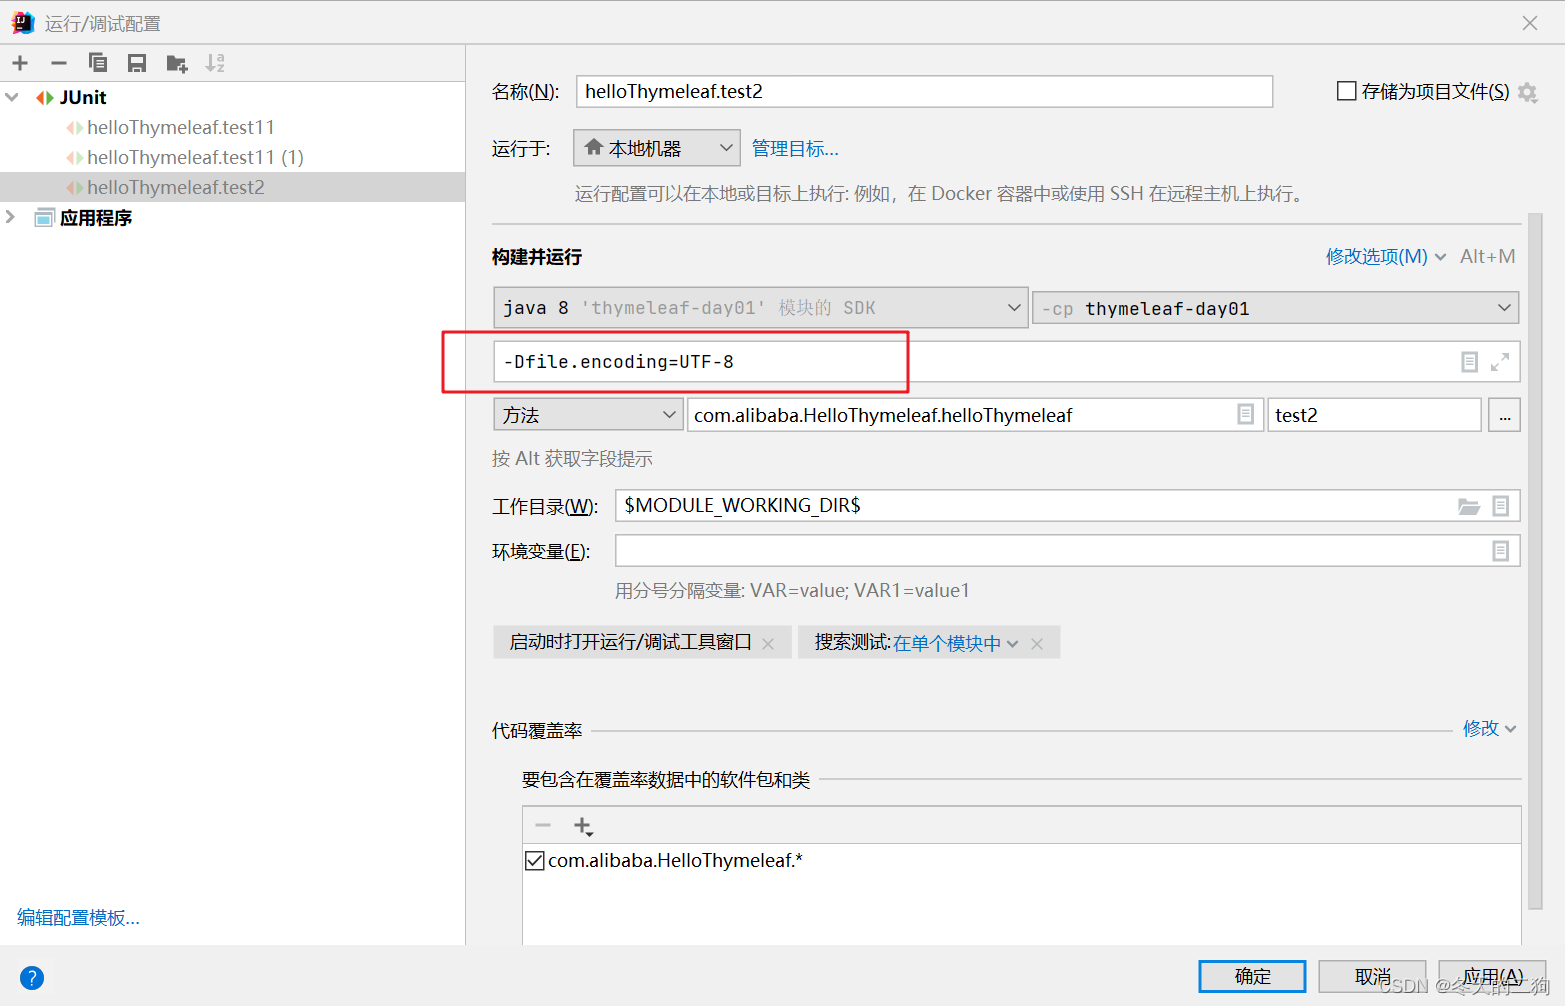This screenshot has width=1565, height=1006.
Task: Click the 管理目标 link
Action: [795, 147]
